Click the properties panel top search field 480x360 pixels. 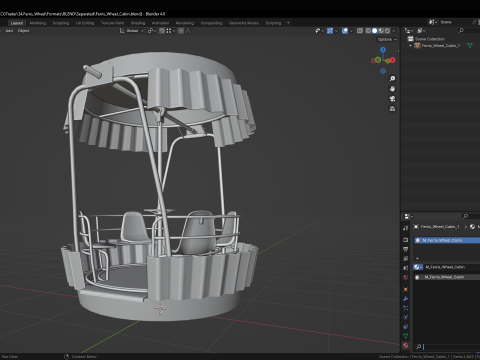[472, 216]
